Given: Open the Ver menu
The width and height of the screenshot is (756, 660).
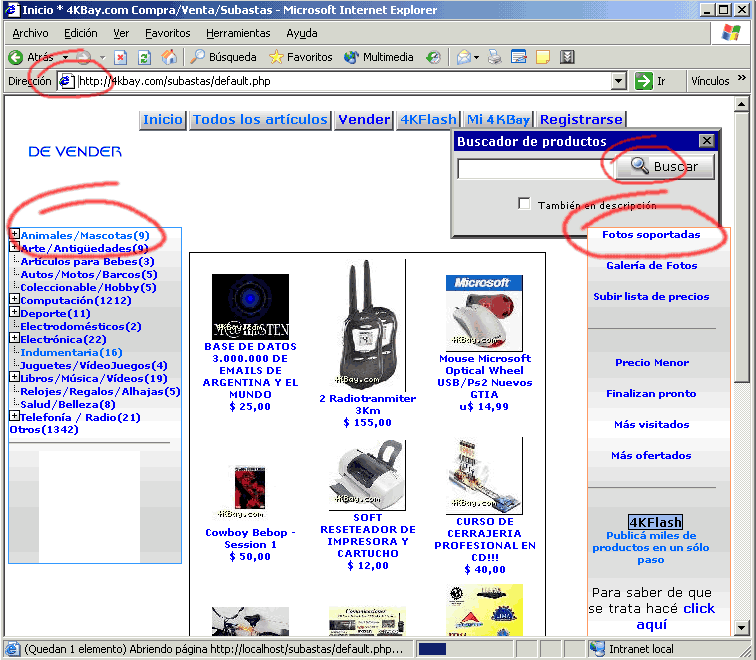Looking at the screenshot, I should [121, 33].
